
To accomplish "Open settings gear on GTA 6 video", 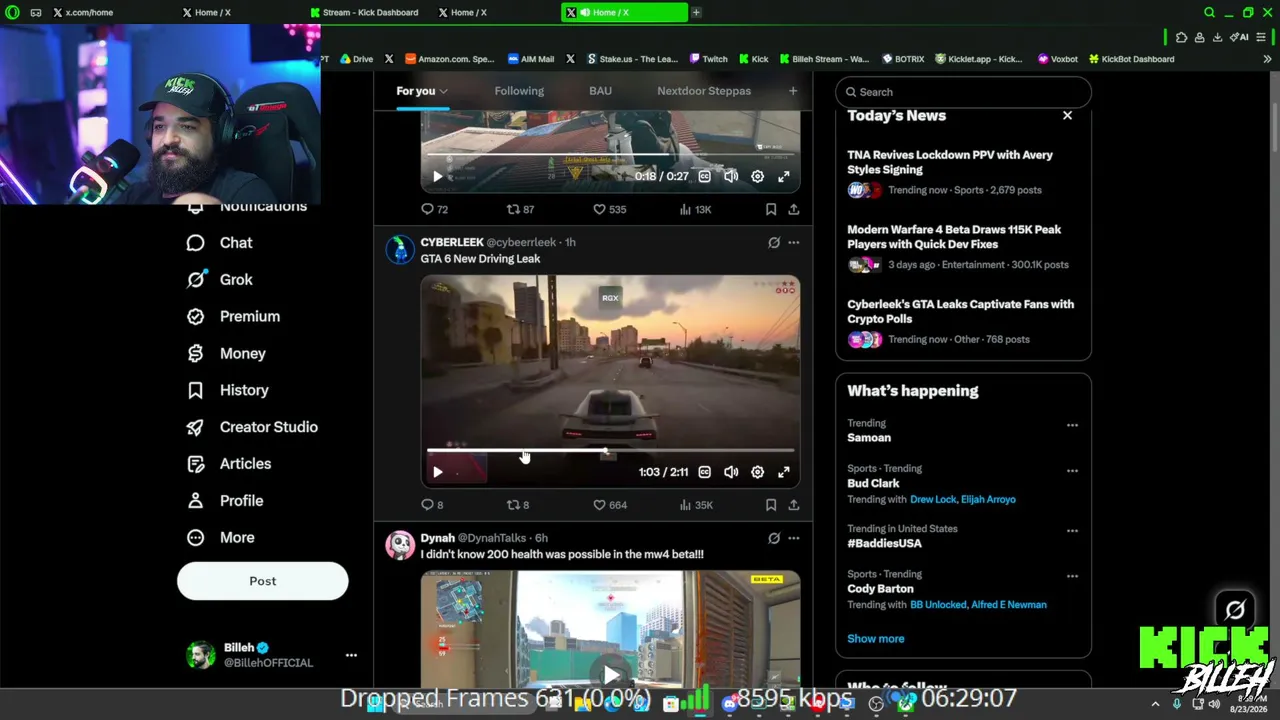I will click(757, 472).
